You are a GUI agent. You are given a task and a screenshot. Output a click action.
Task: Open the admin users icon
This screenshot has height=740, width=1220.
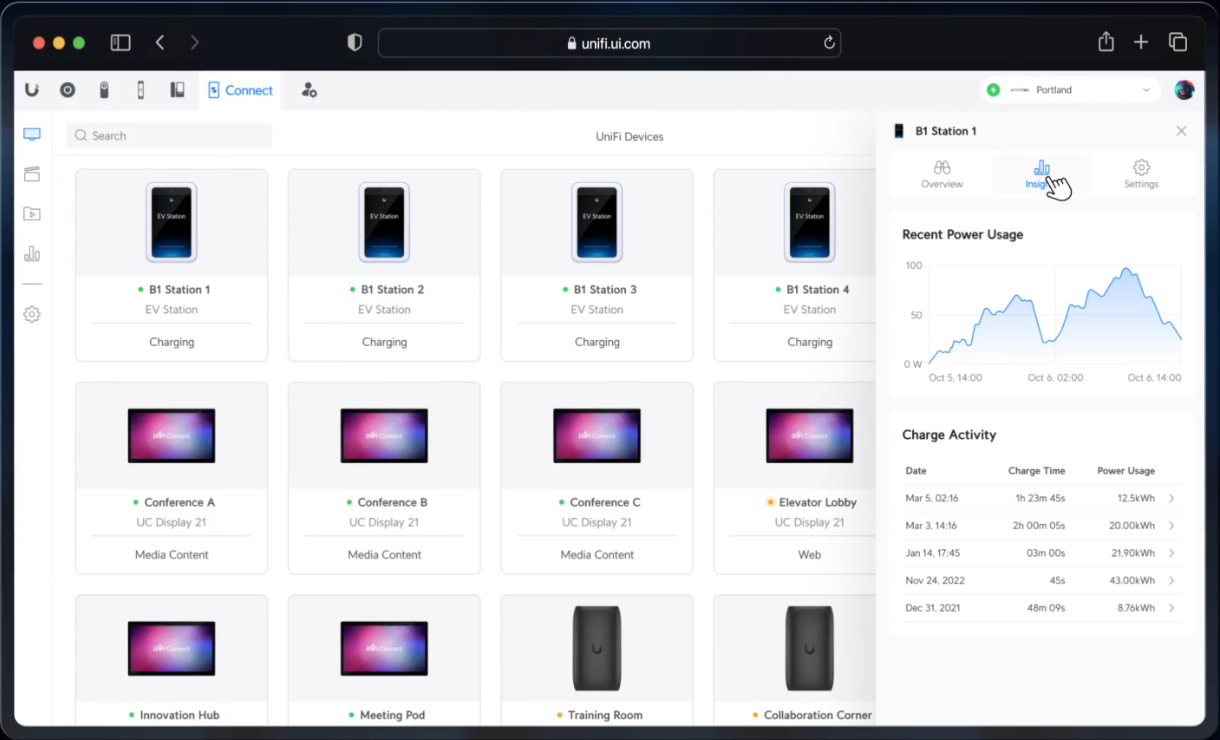(x=309, y=90)
